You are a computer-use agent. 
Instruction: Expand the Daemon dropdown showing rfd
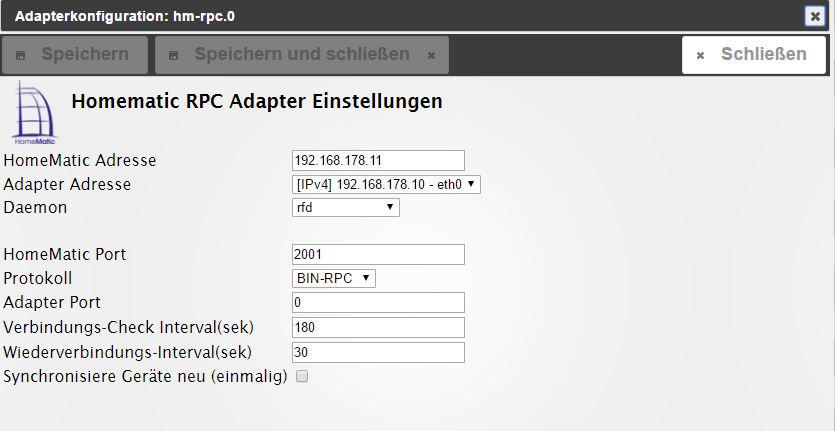coord(346,207)
